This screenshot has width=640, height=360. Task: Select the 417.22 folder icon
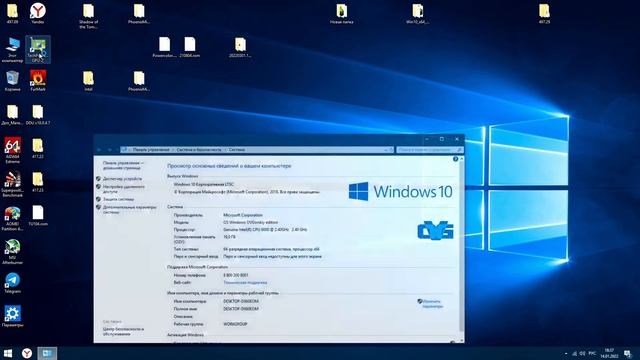point(38,148)
